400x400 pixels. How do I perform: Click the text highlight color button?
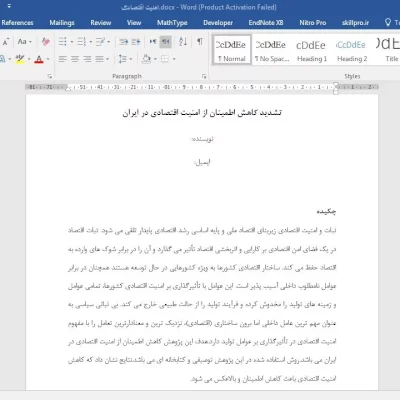pyautogui.click(x=20, y=59)
